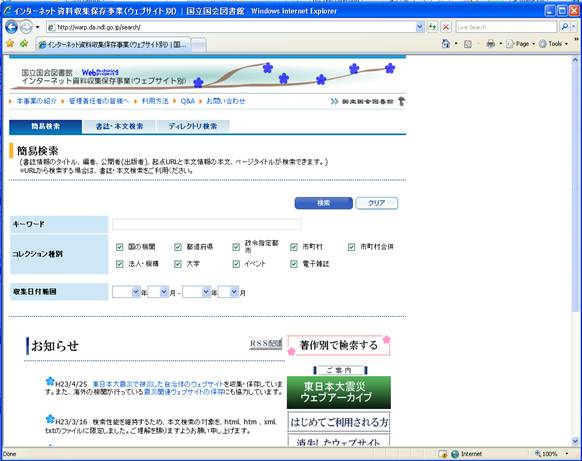Switch to the 書誌・本文検索 tab
This screenshot has width=582, height=461.
pyautogui.click(x=119, y=126)
